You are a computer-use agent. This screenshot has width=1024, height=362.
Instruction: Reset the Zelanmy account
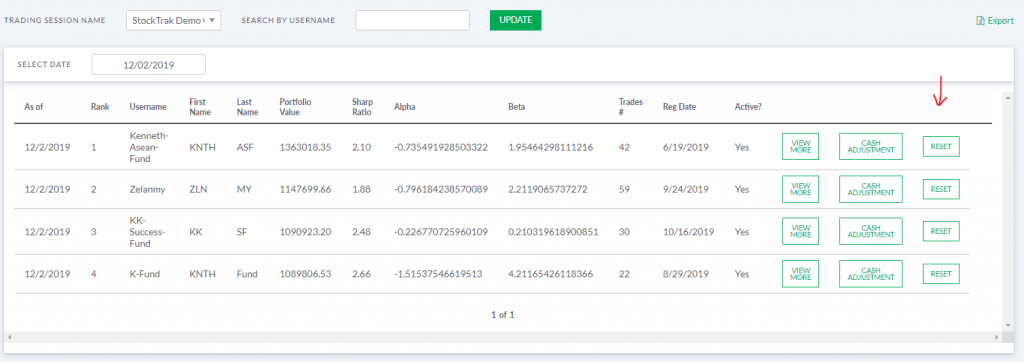click(x=941, y=189)
